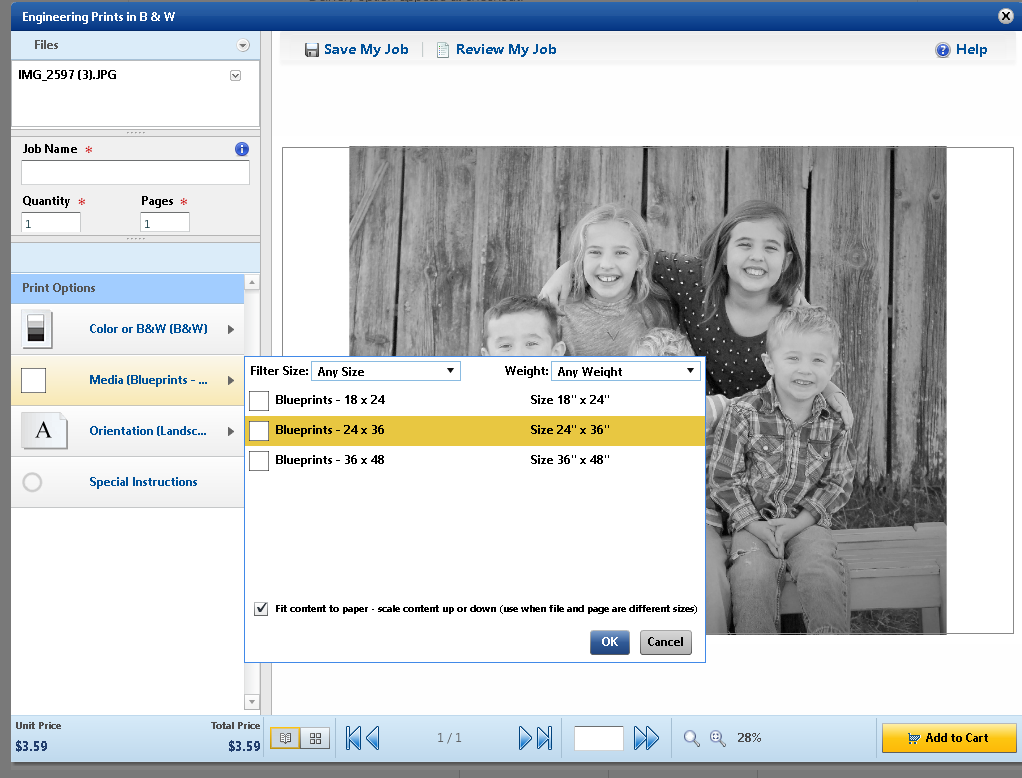The image size is (1022, 778).
Task: Open the Weight dropdown
Action: point(625,371)
